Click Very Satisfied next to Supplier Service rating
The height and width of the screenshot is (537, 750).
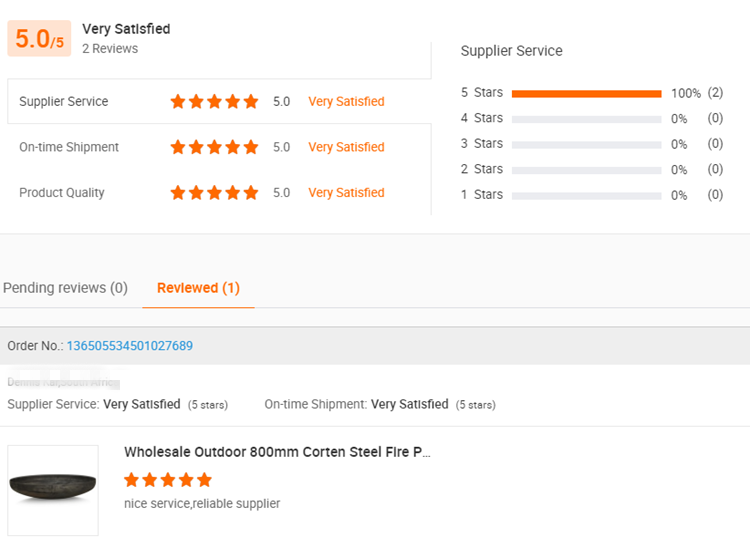346,101
